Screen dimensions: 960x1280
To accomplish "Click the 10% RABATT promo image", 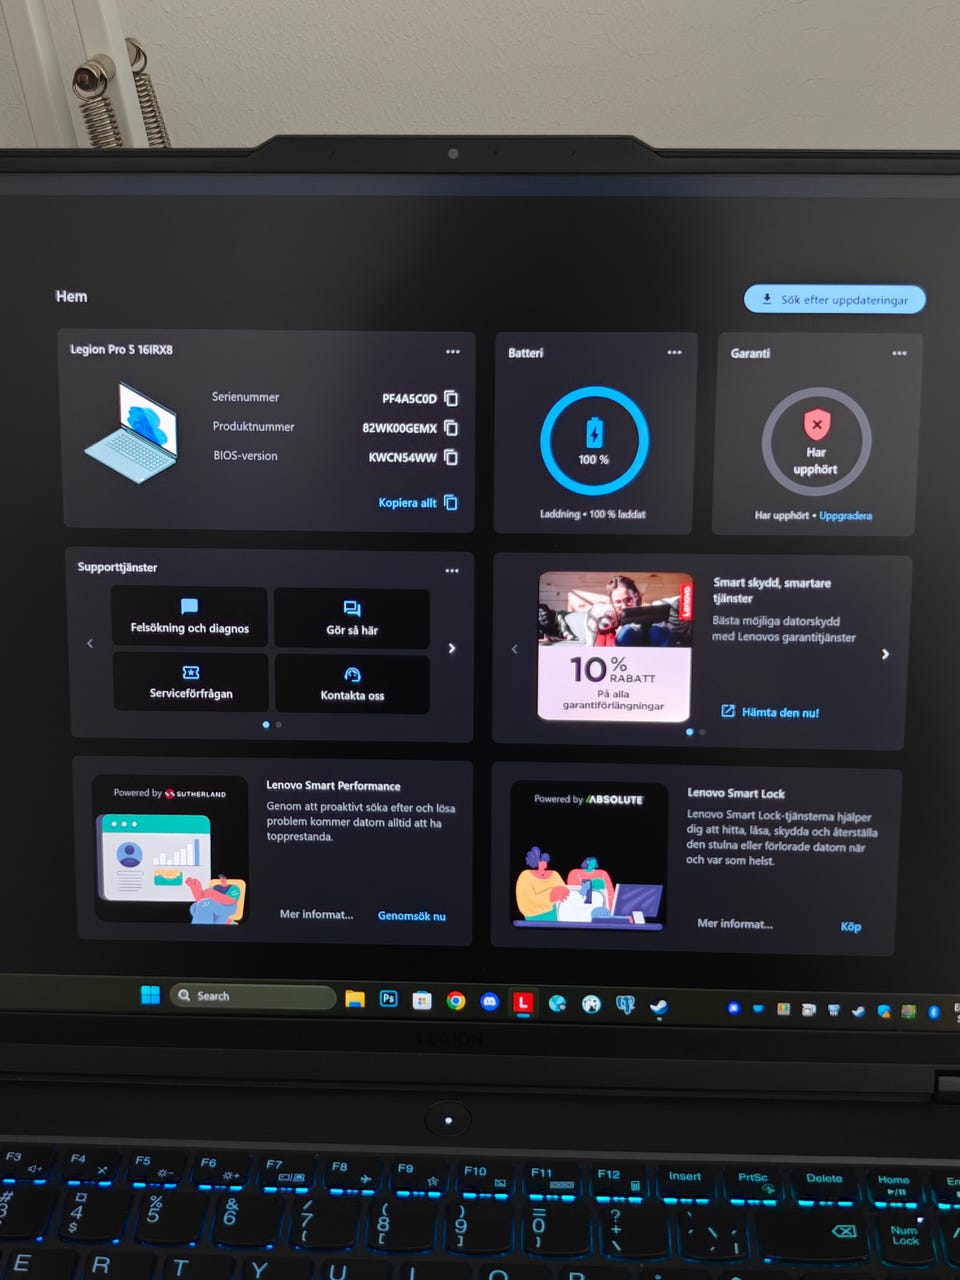I will point(615,646).
